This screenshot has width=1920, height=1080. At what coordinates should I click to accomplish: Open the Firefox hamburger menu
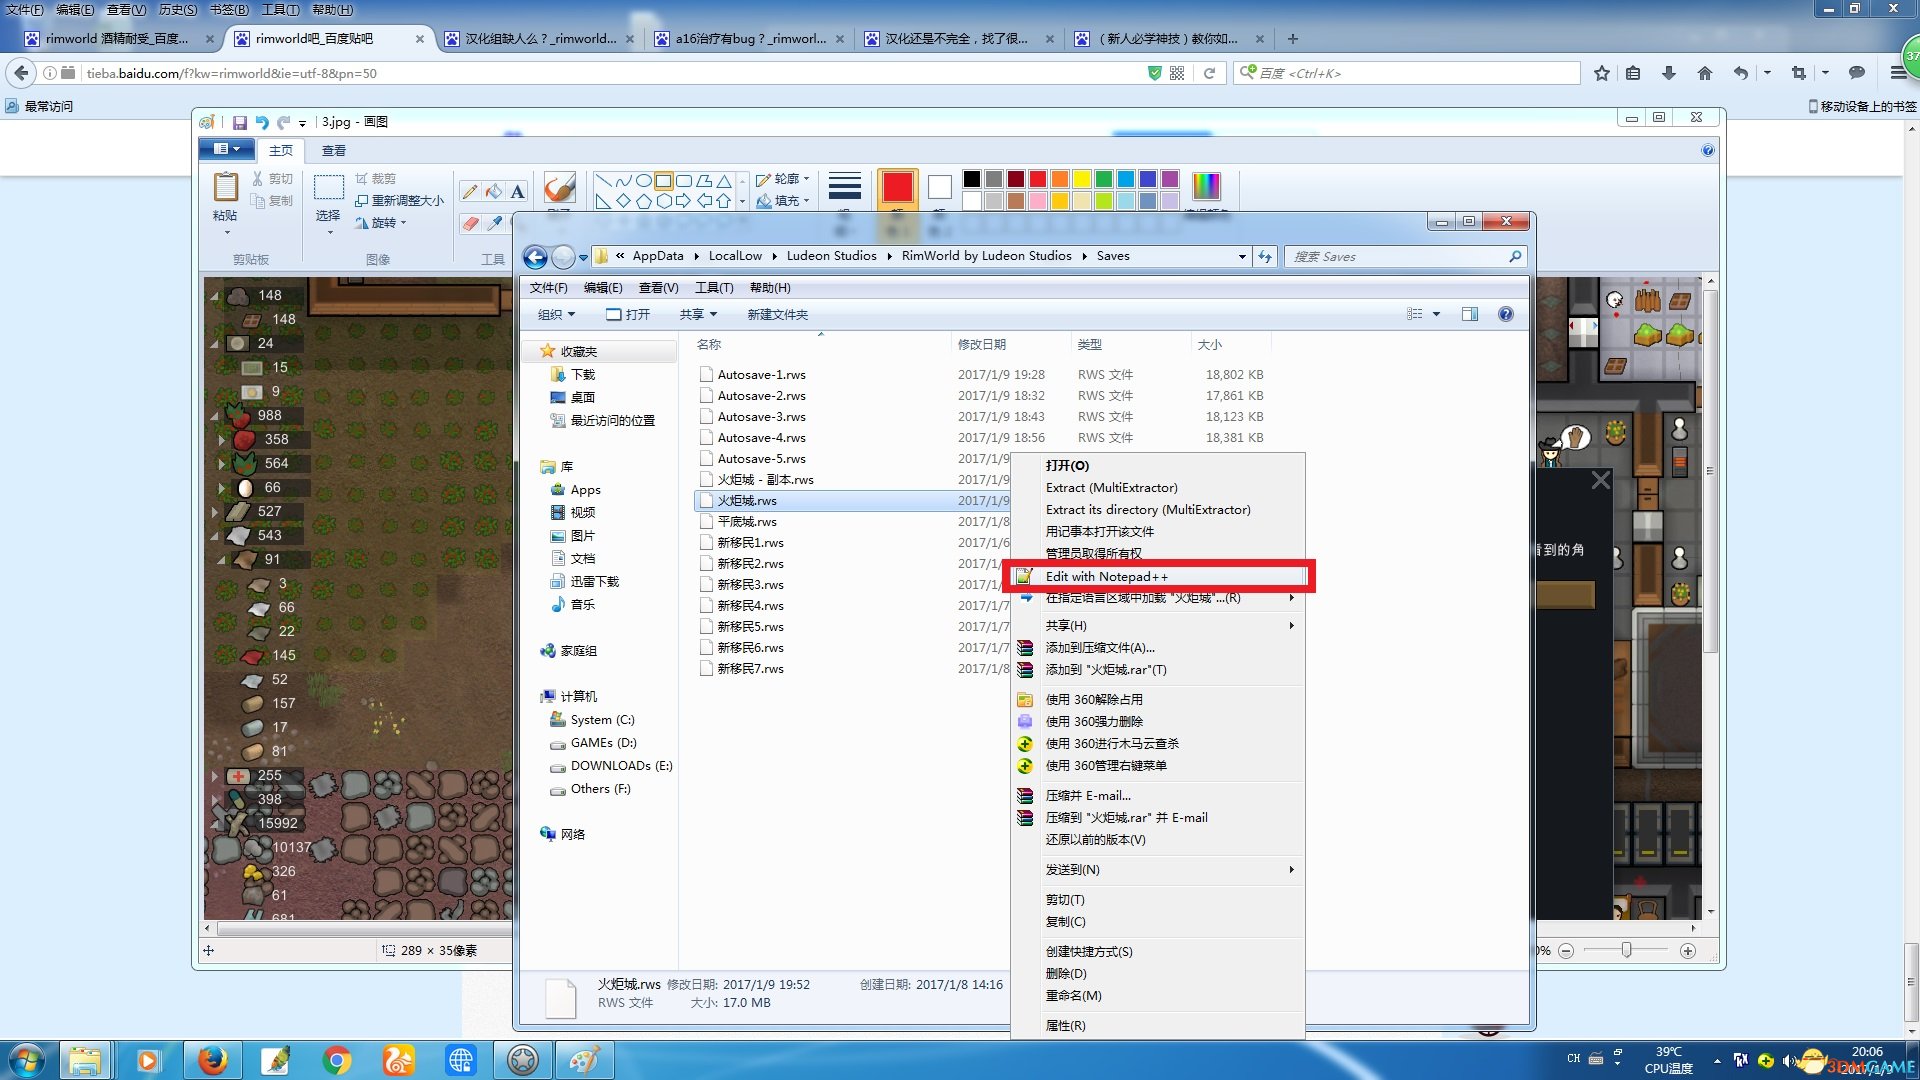[x=1897, y=73]
